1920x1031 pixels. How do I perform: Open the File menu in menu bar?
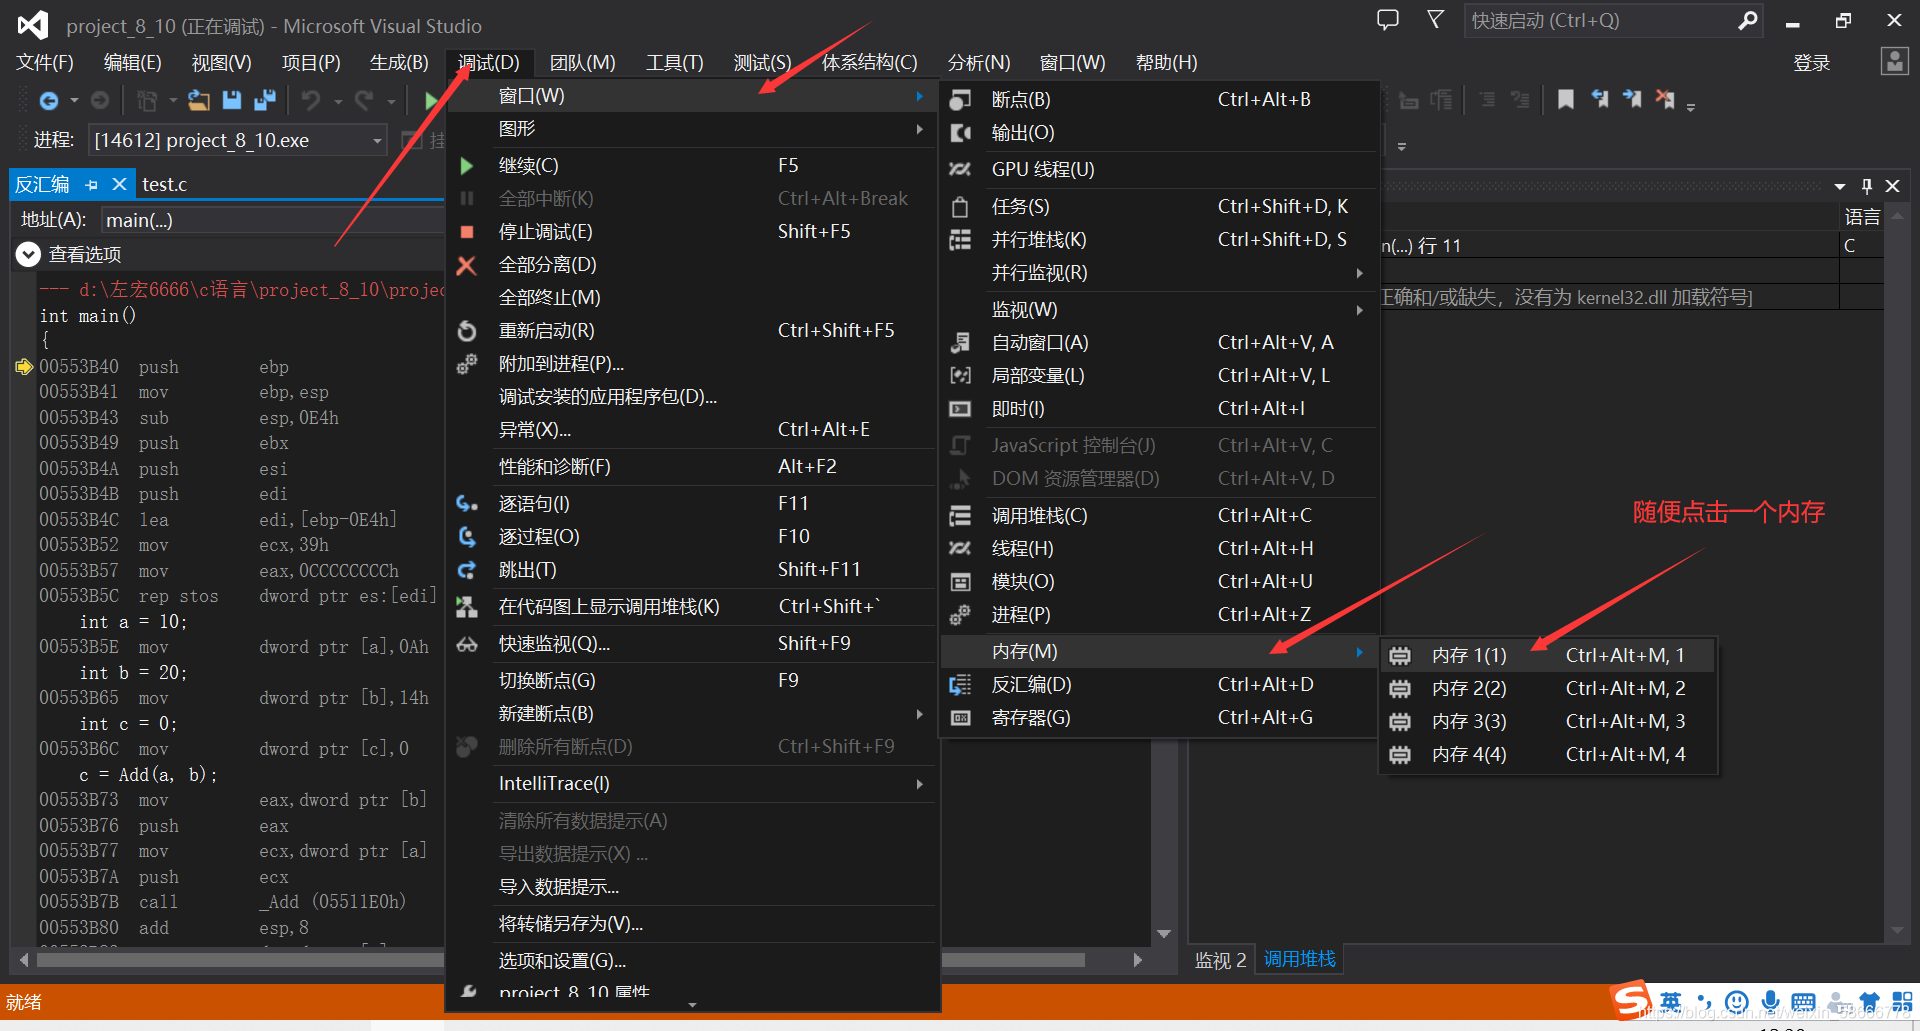point(45,62)
